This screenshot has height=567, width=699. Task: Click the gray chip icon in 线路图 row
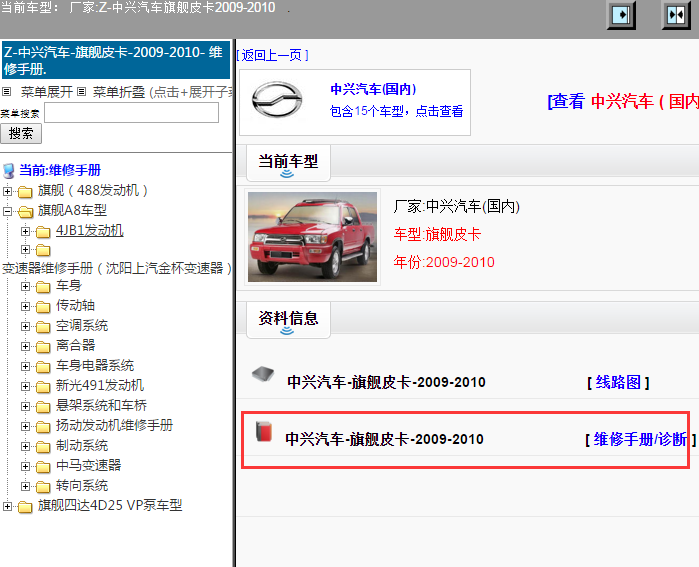click(x=263, y=374)
